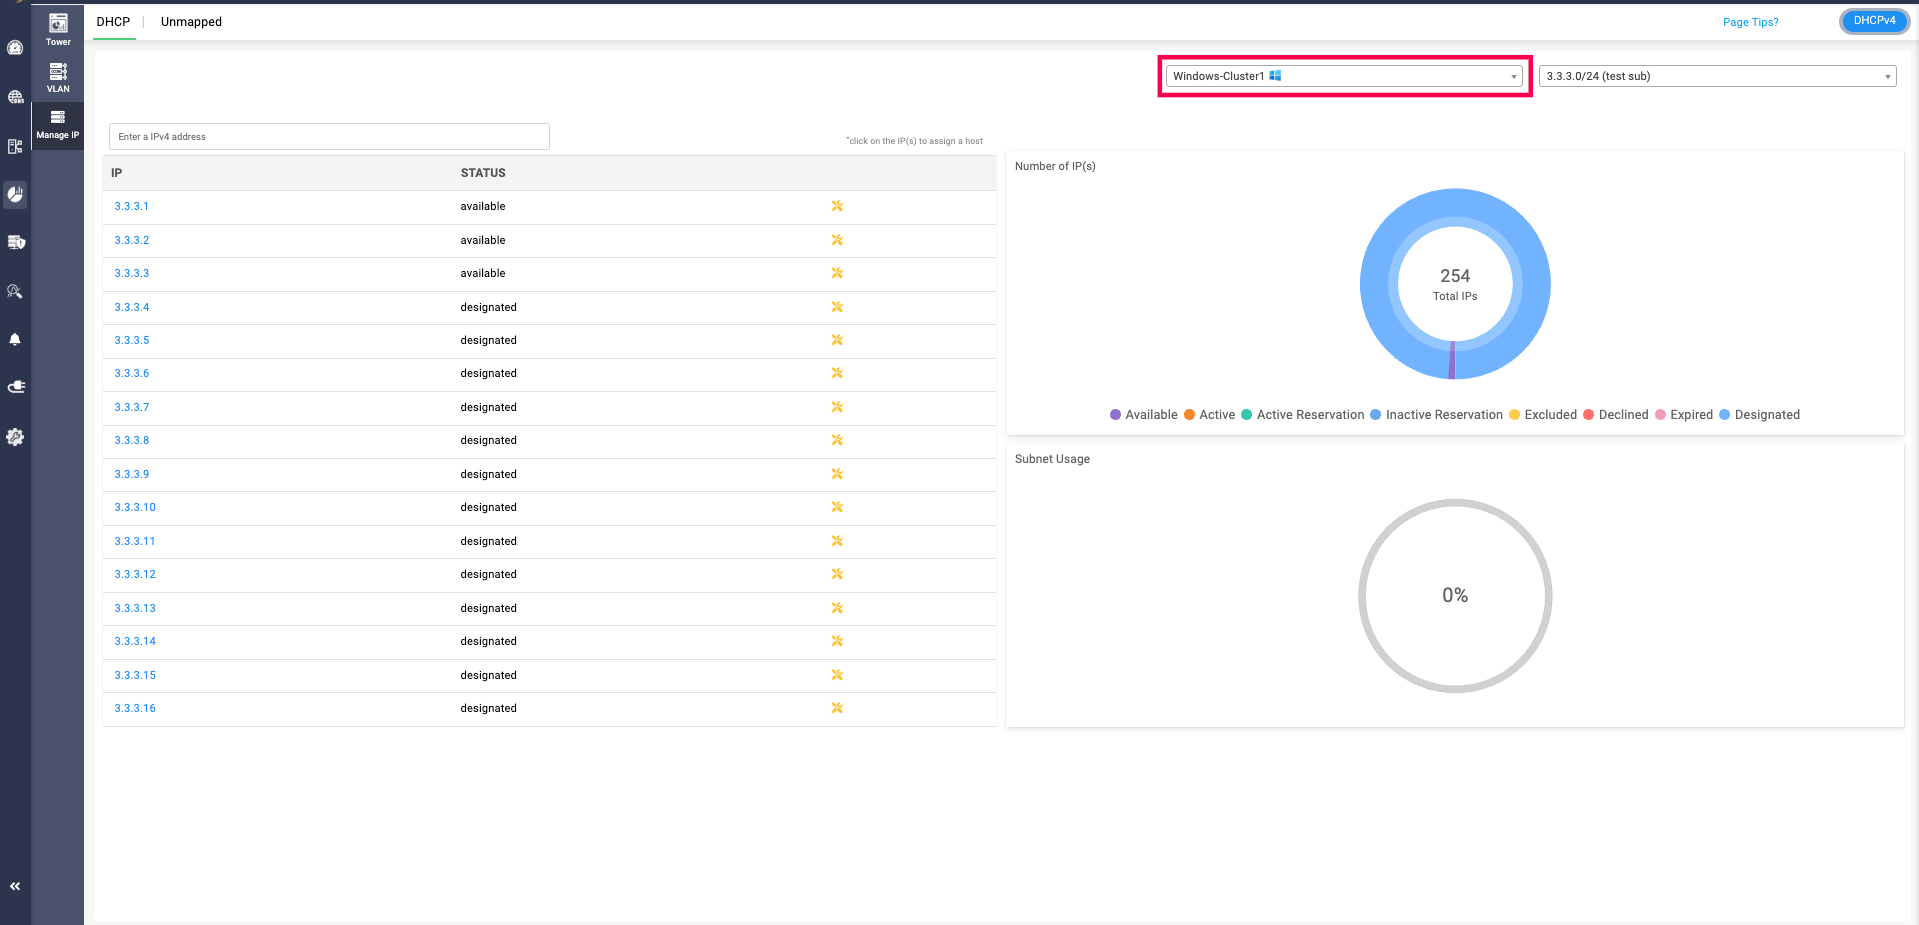The width and height of the screenshot is (1919, 925).
Task: Open the Windows-Cluster1 server dropdown
Action: click(x=1344, y=76)
